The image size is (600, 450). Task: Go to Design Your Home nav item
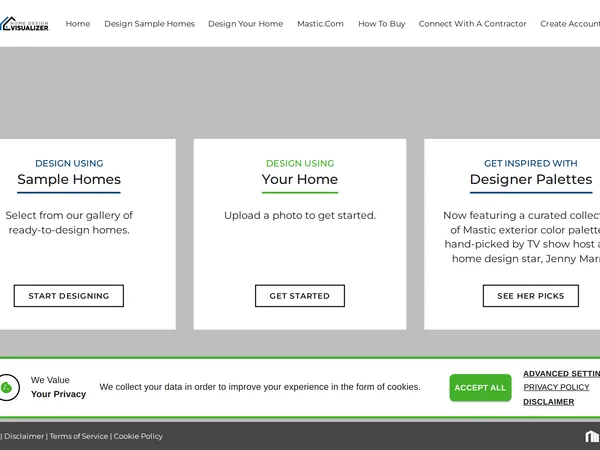[245, 24]
